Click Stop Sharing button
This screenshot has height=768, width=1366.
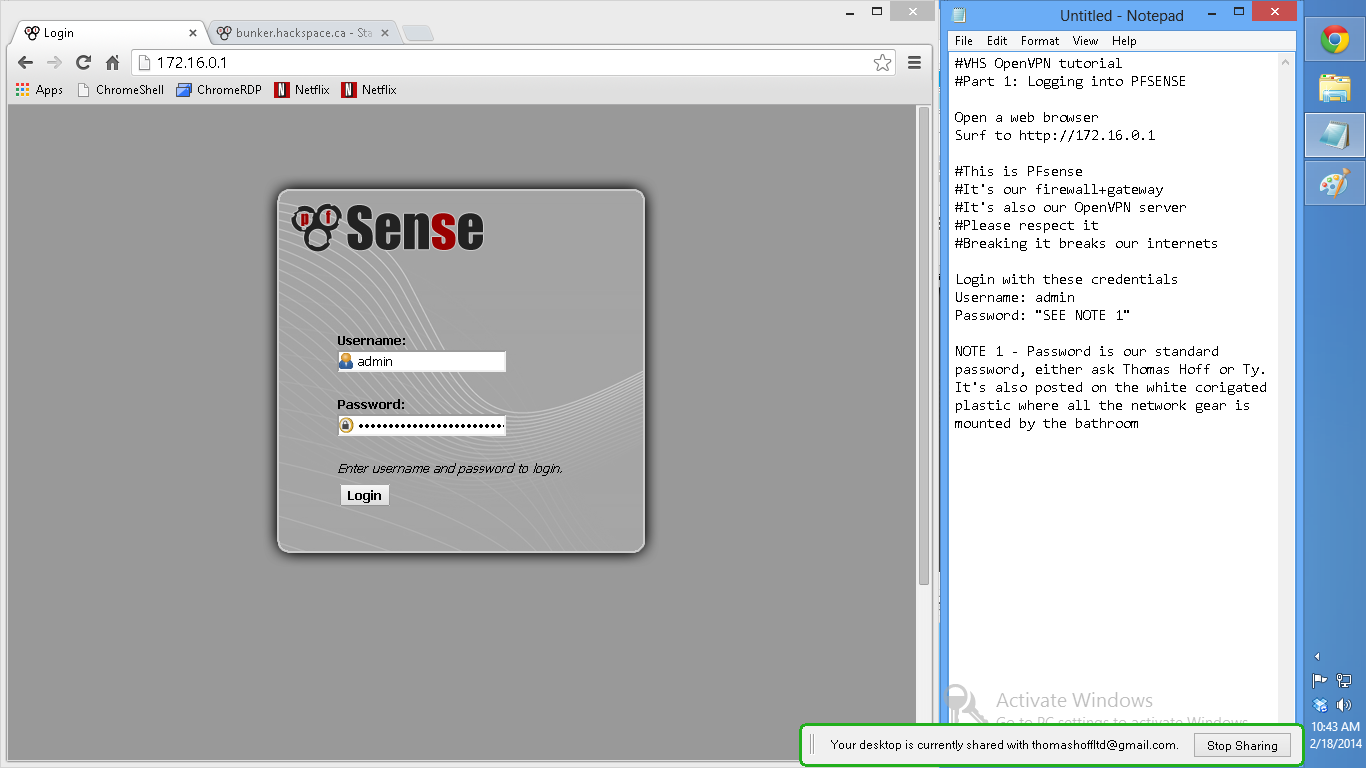[x=1242, y=745]
